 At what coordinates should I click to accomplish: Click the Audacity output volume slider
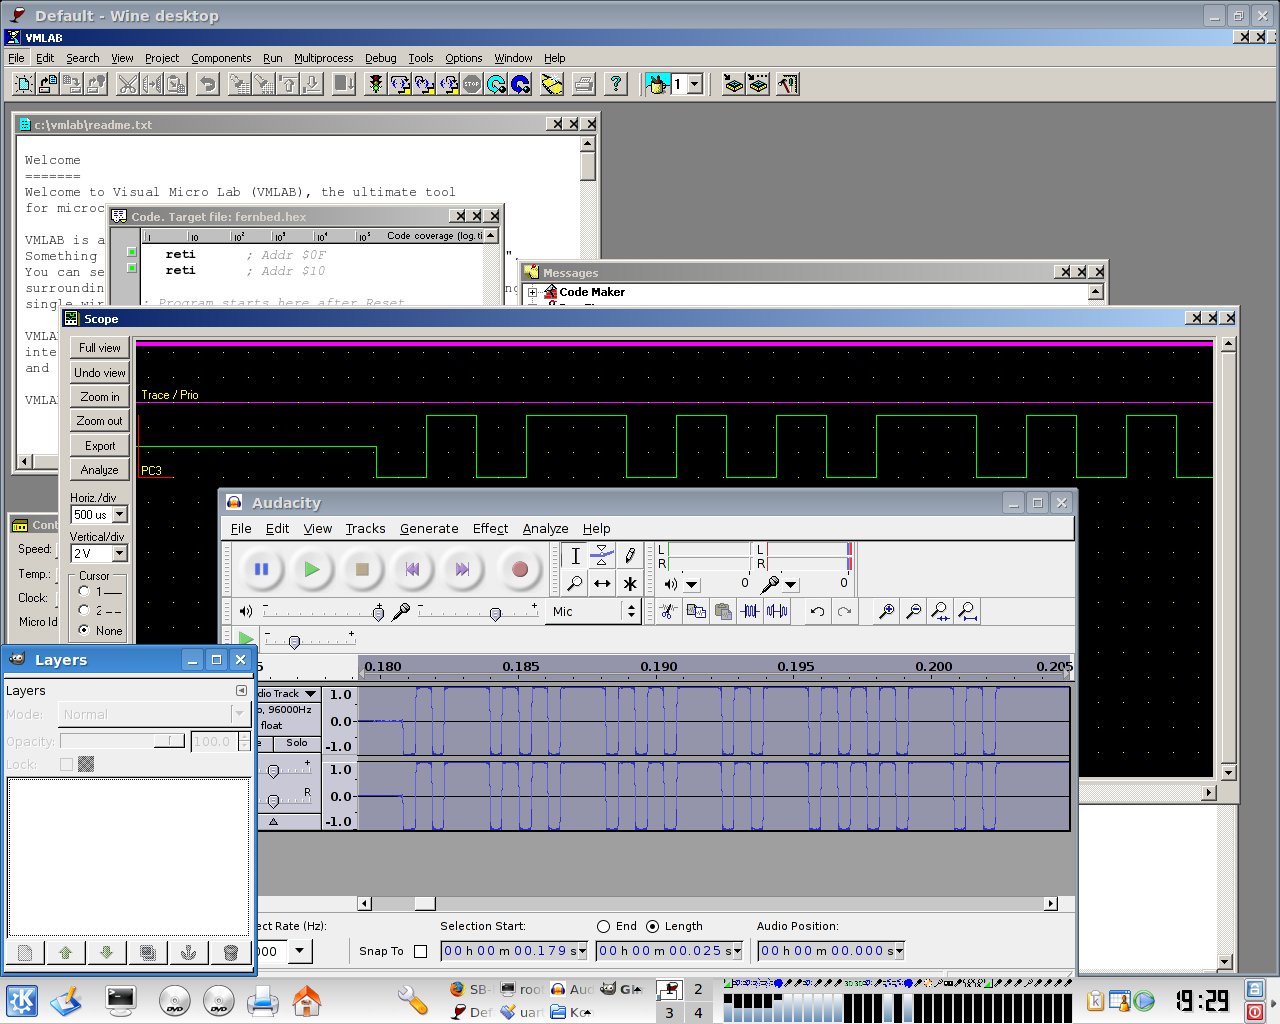[323, 612]
